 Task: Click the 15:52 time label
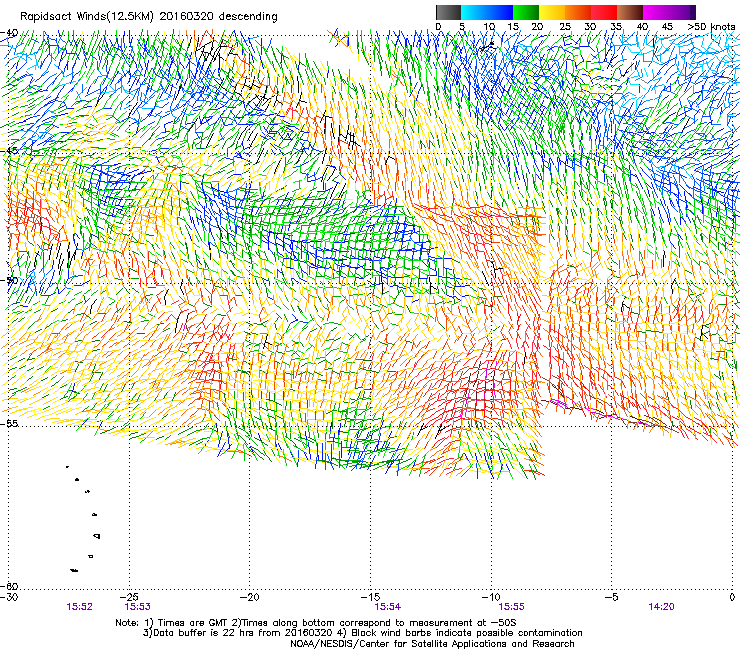pyautogui.click(x=79, y=607)
